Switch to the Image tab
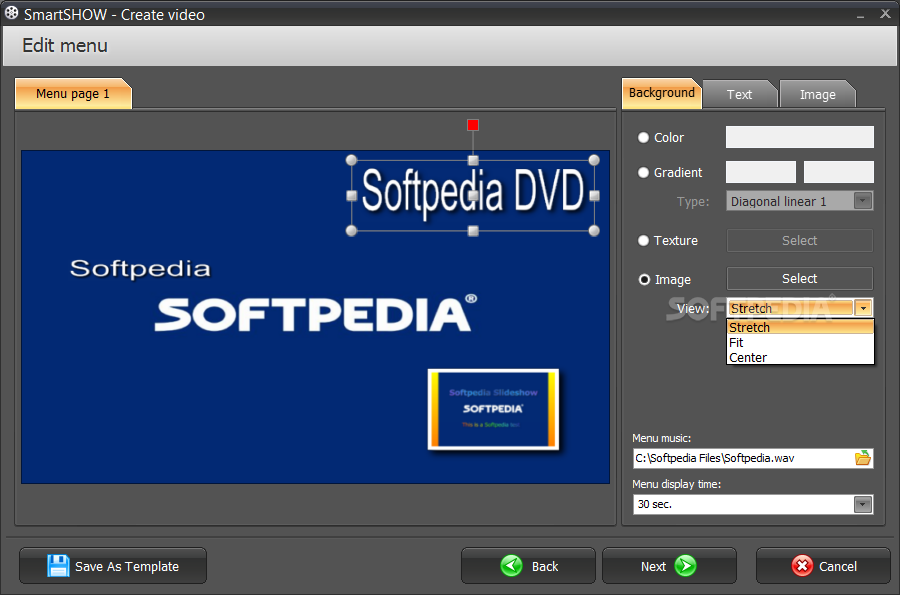 click(817, 95)
